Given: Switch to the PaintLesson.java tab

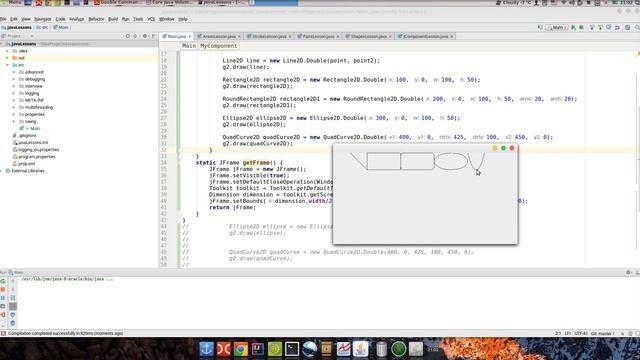Looking at the screenshot, I should [x=318, y=36].
